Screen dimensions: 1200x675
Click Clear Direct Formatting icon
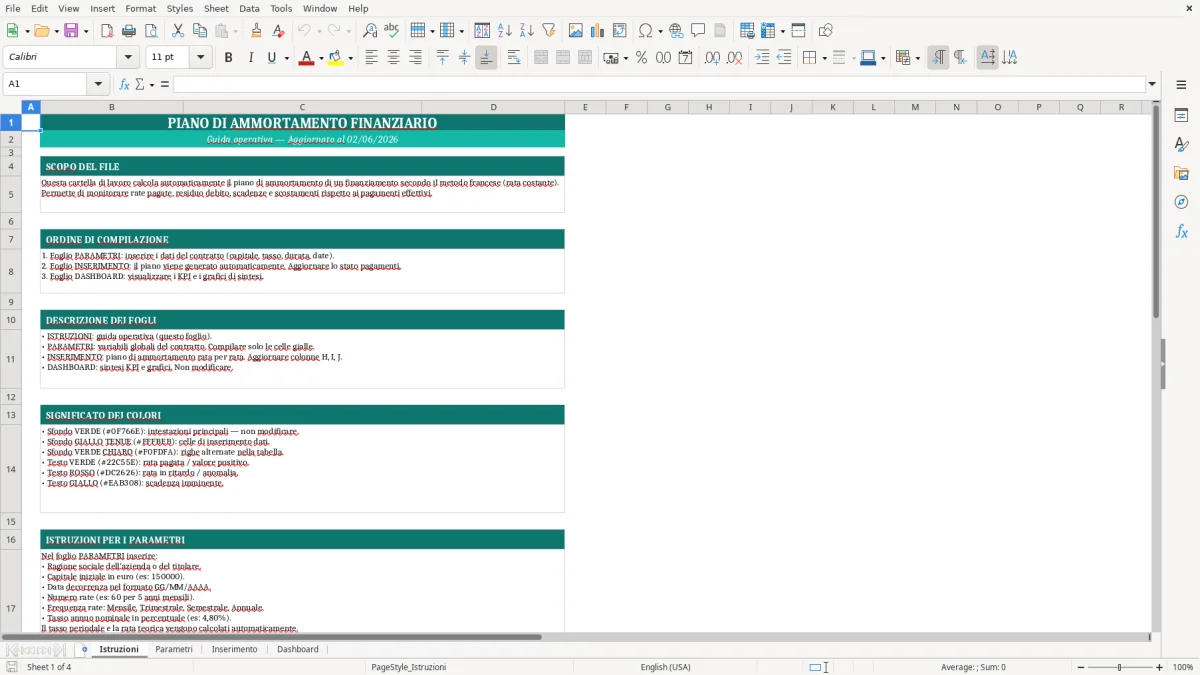coord(277,30)
